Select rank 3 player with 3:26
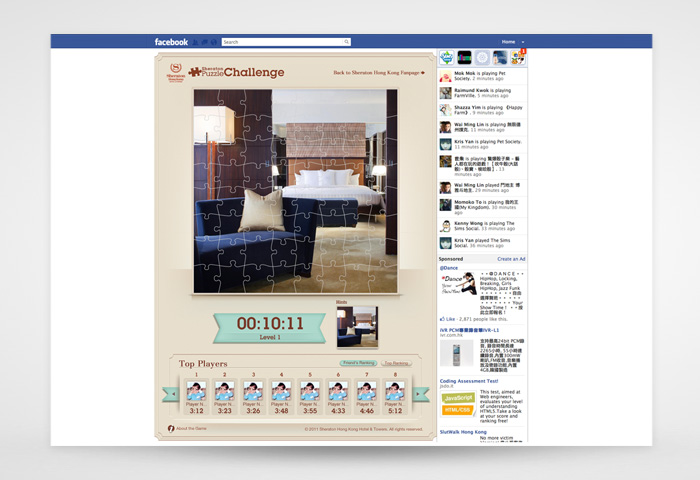The image size is (700, 480). pyautogui.click(x=253, y=397)
